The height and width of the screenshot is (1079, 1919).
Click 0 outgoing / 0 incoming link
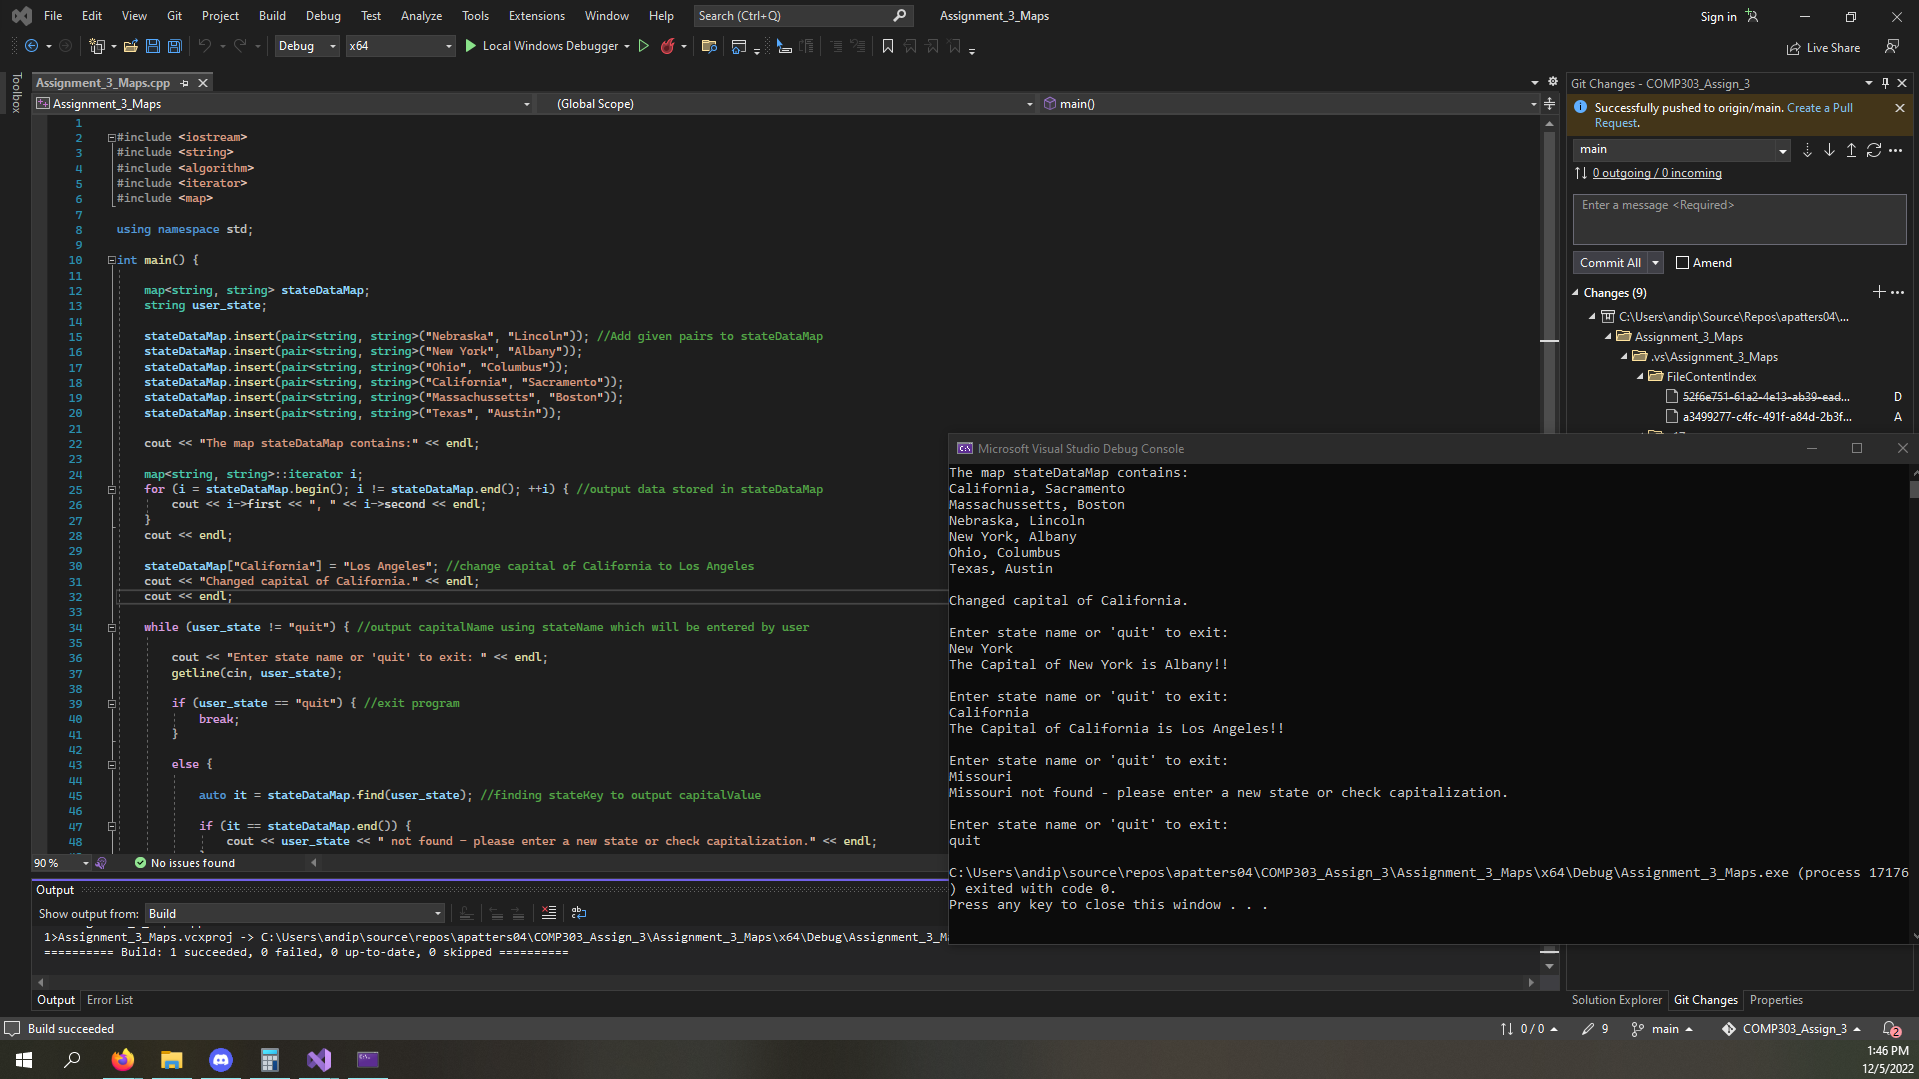pos(1657,174)
